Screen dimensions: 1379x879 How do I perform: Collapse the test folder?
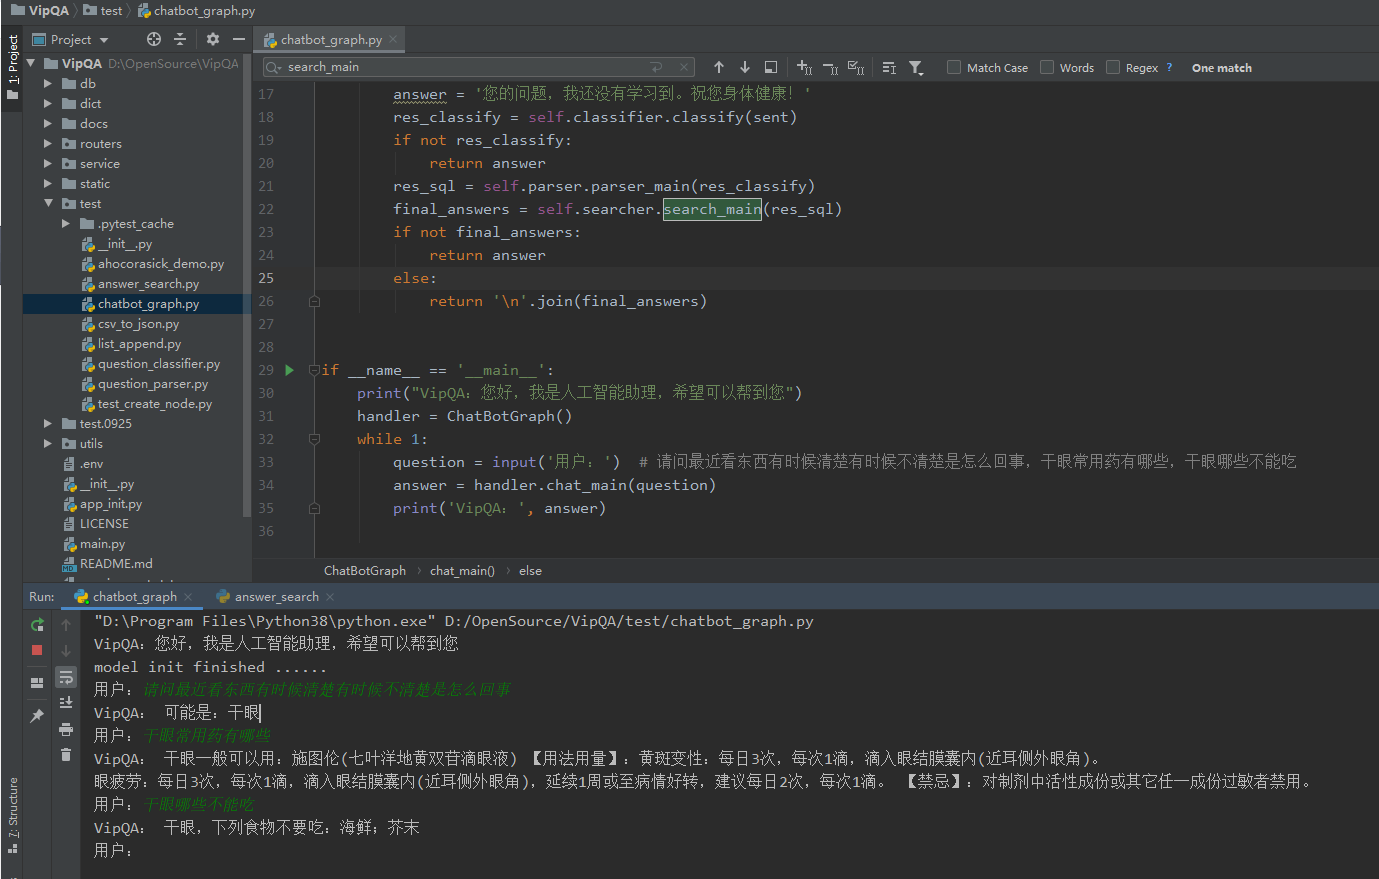pyautogui.click(x=48, y=204)
